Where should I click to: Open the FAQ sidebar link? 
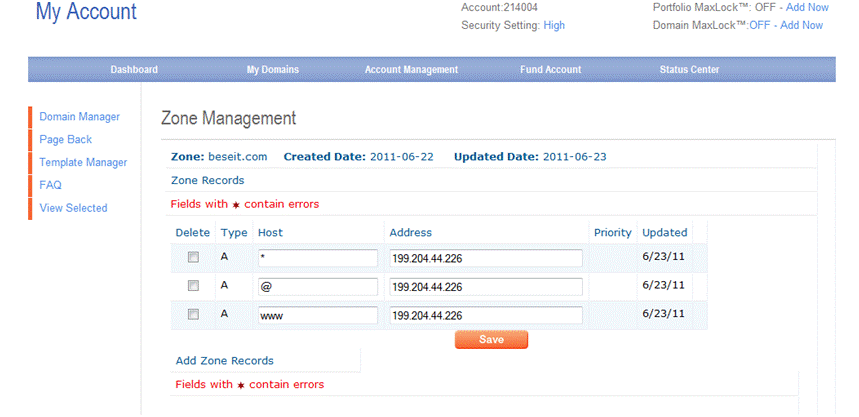point(50,185)
